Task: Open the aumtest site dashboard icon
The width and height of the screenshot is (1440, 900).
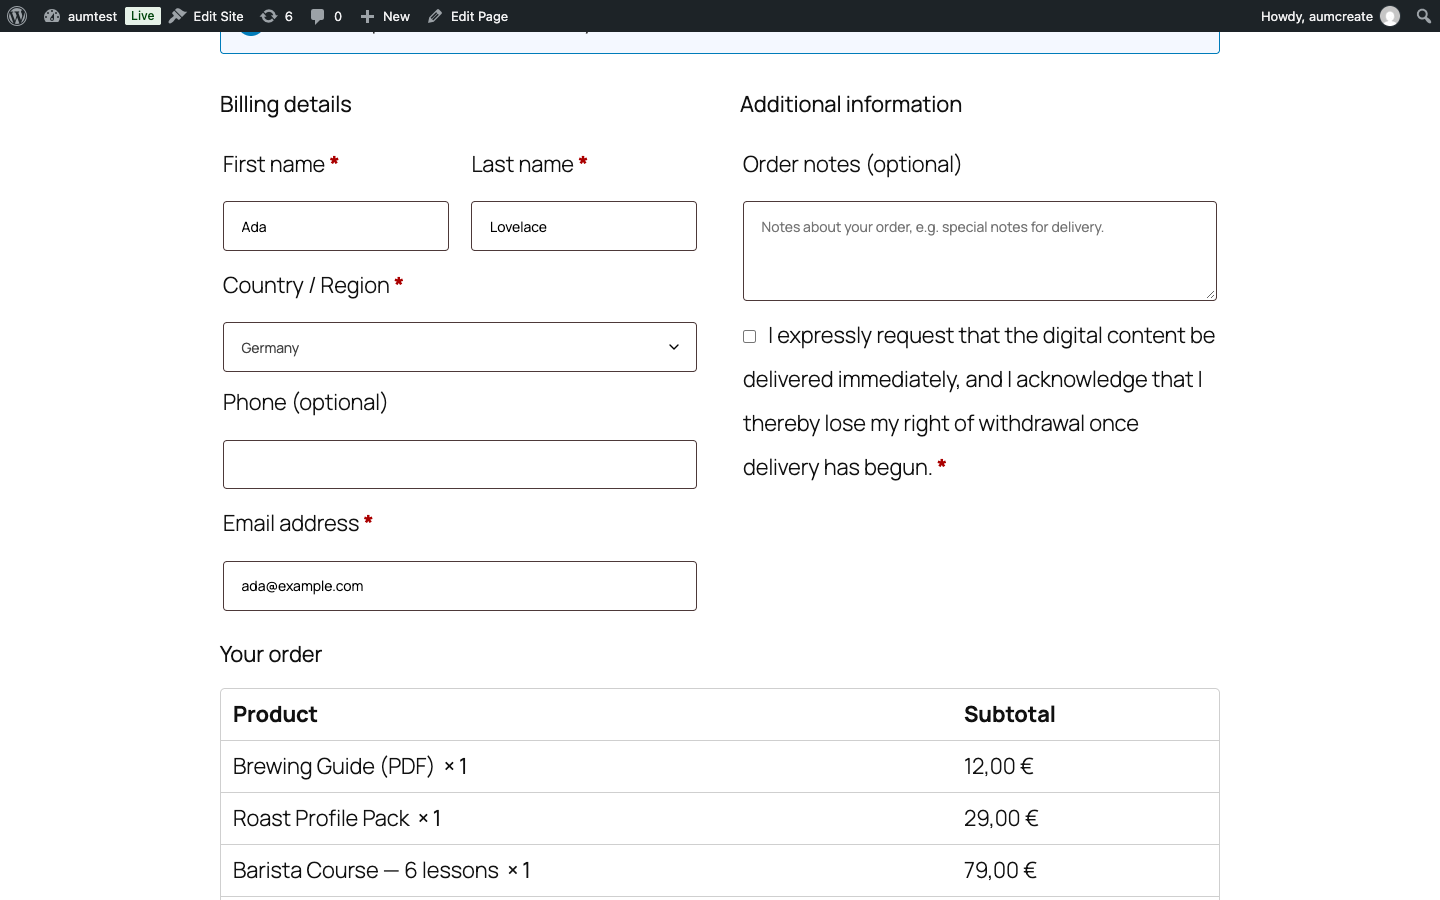Action: point(52,16)
